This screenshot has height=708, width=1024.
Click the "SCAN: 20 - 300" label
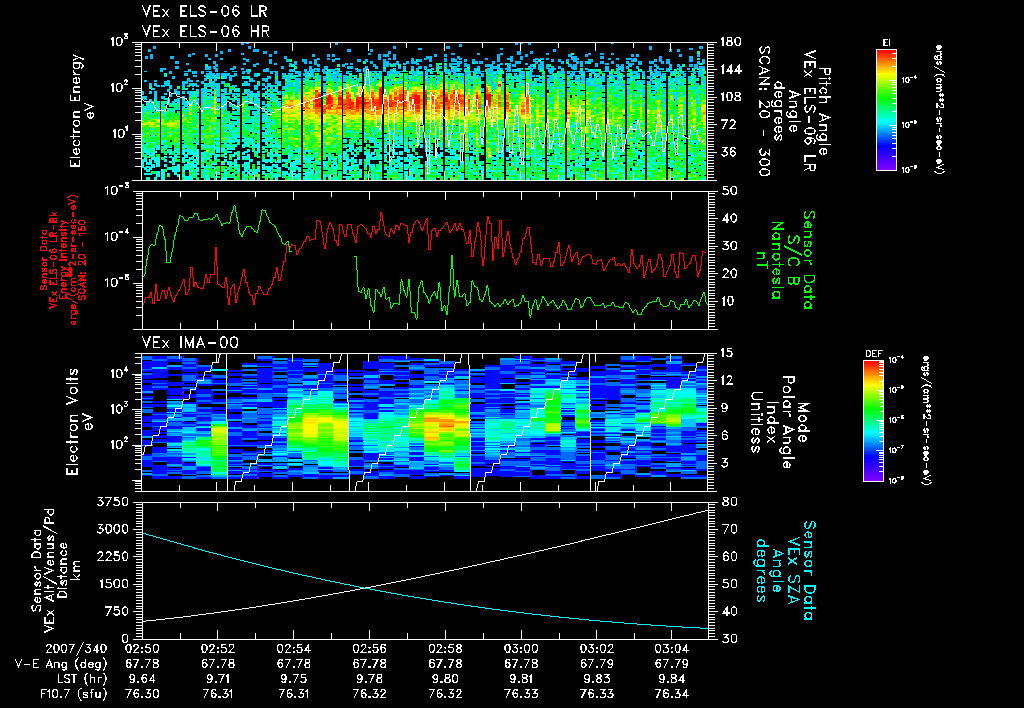[x=763, y=111]
